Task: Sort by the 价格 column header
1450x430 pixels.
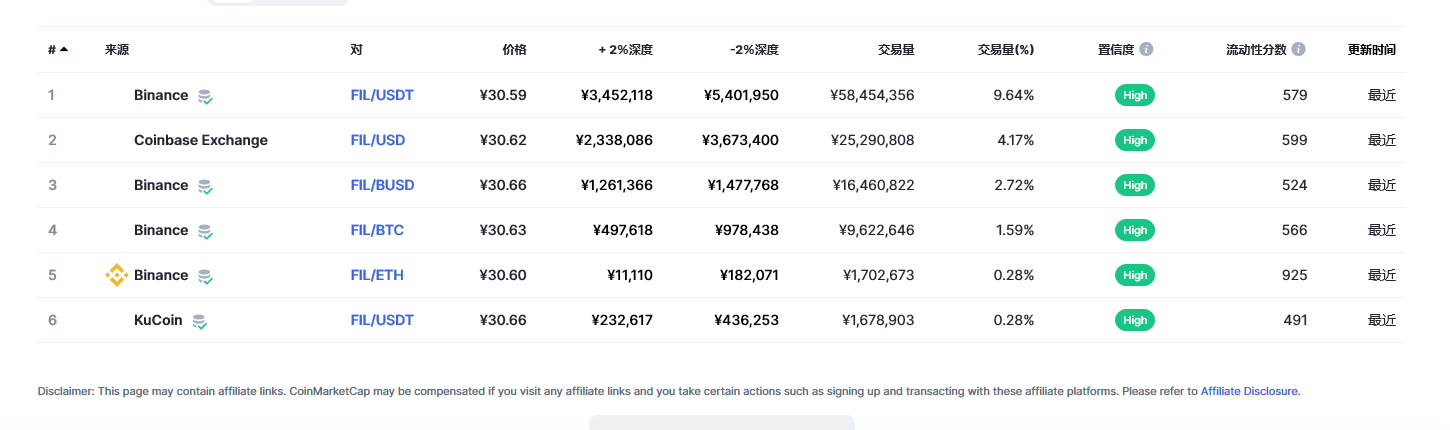Action: tap(514, 49)
